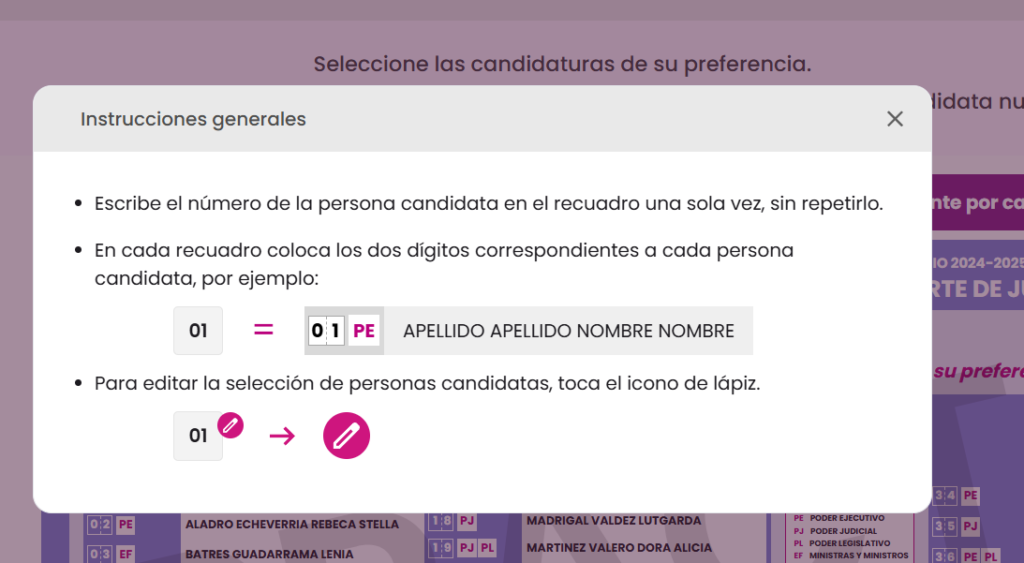Click the PE badge beside Aladro Echeverria Rebeca Stella
Screen dimensions: 1024x563
pos(125,524)
